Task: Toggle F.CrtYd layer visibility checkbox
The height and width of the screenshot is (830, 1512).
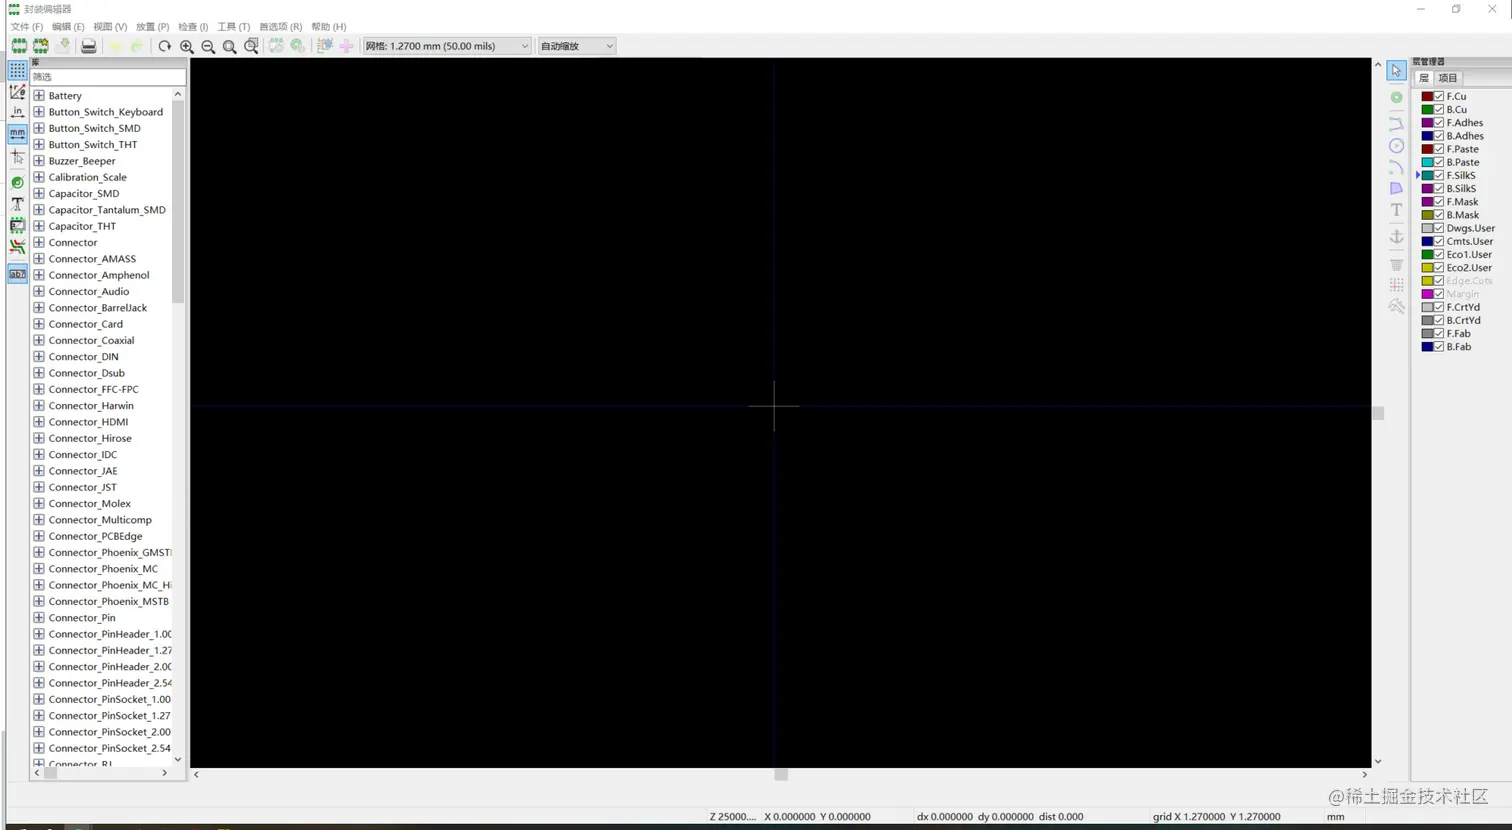Action: tap(1439, 307)
